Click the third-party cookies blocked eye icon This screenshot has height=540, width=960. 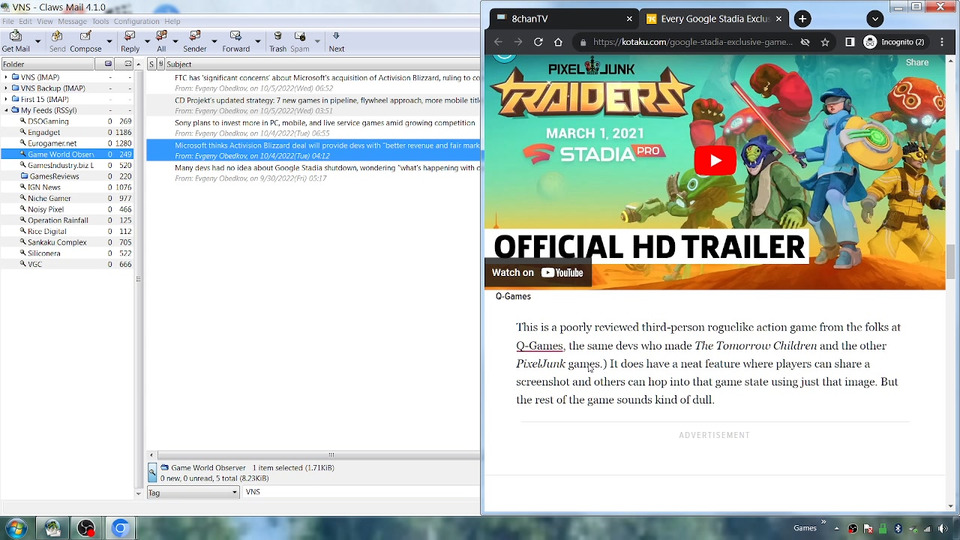(805, 42)
